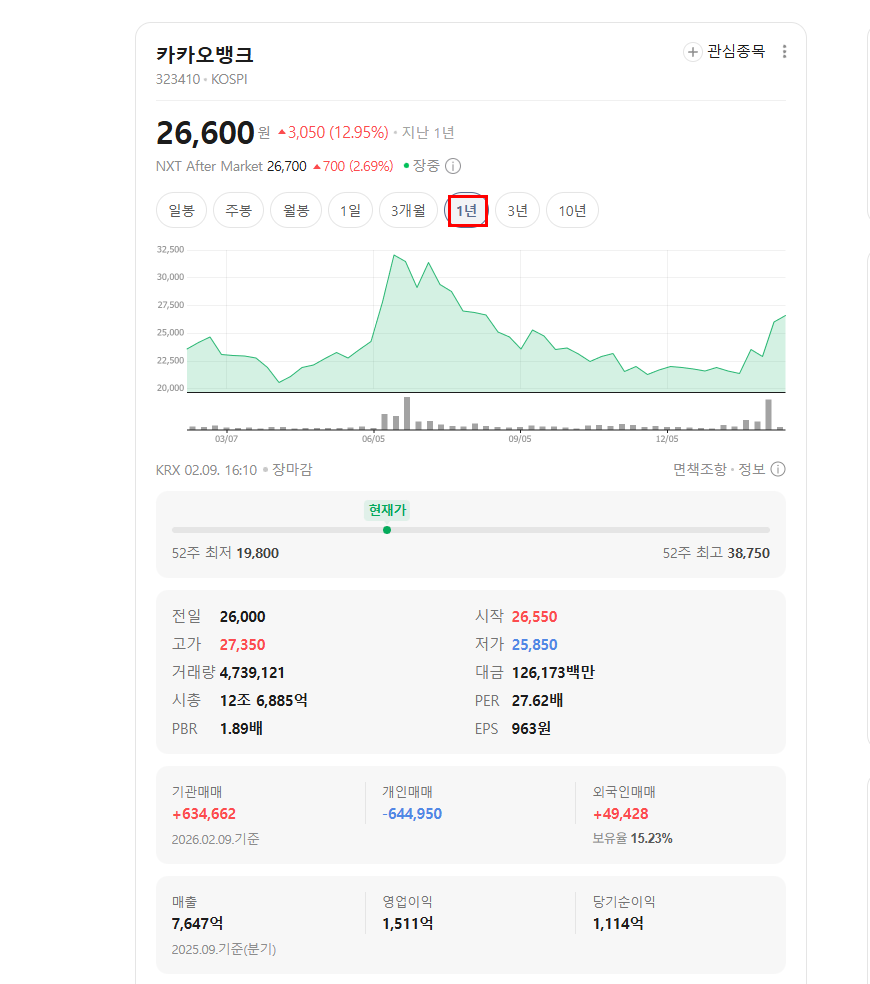
Task: Click the 카카오뱅크 stock title
Action: 205,55
